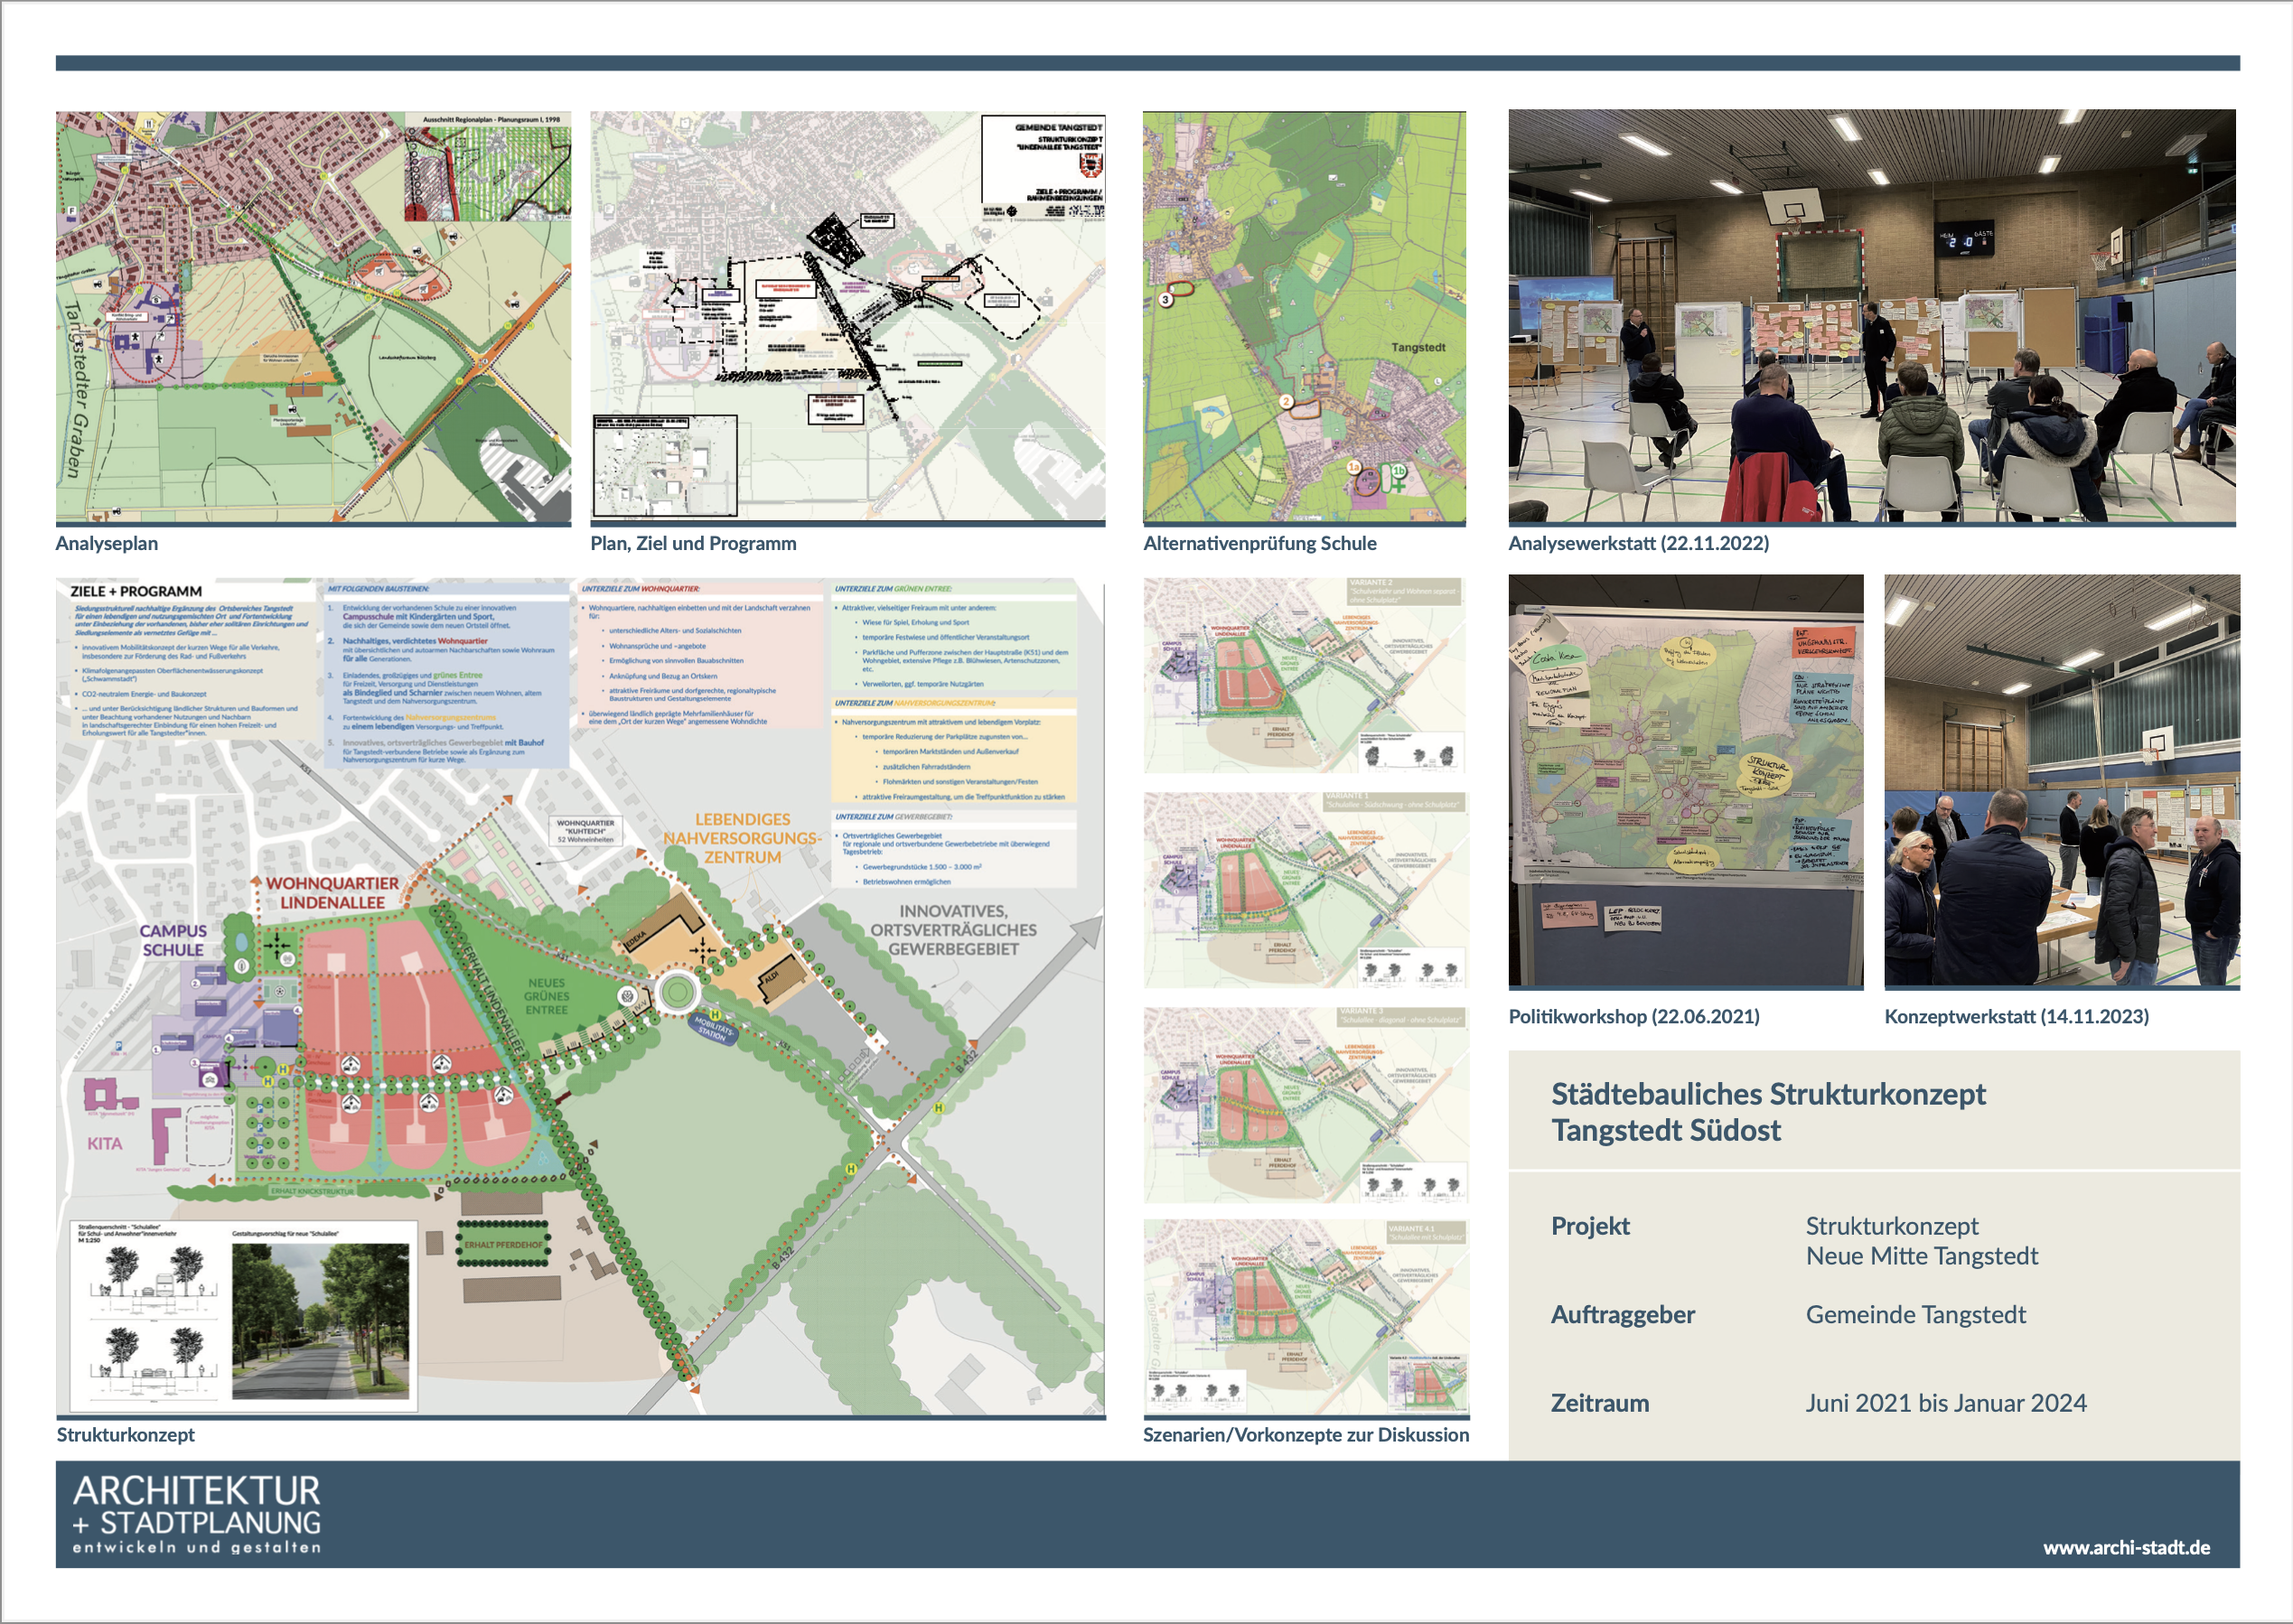Viewport: 2293px width, 1624px height.
Task: Open the www.archi-stadt.de link
Action: [x=2126, y=1547]
